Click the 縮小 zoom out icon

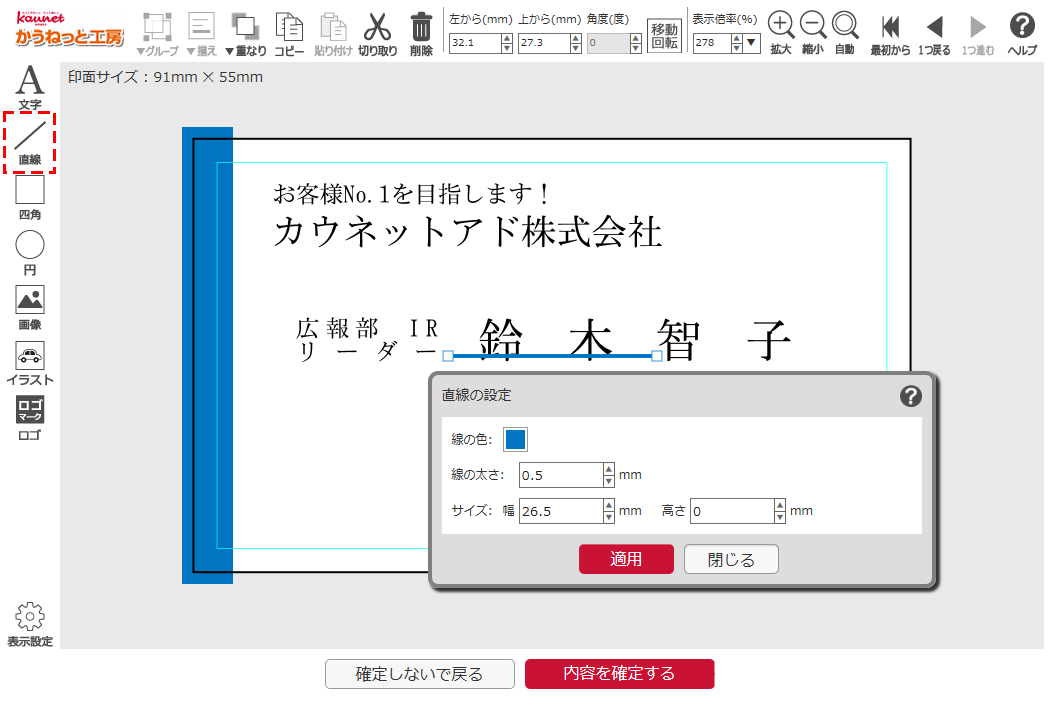pos(813,32)
